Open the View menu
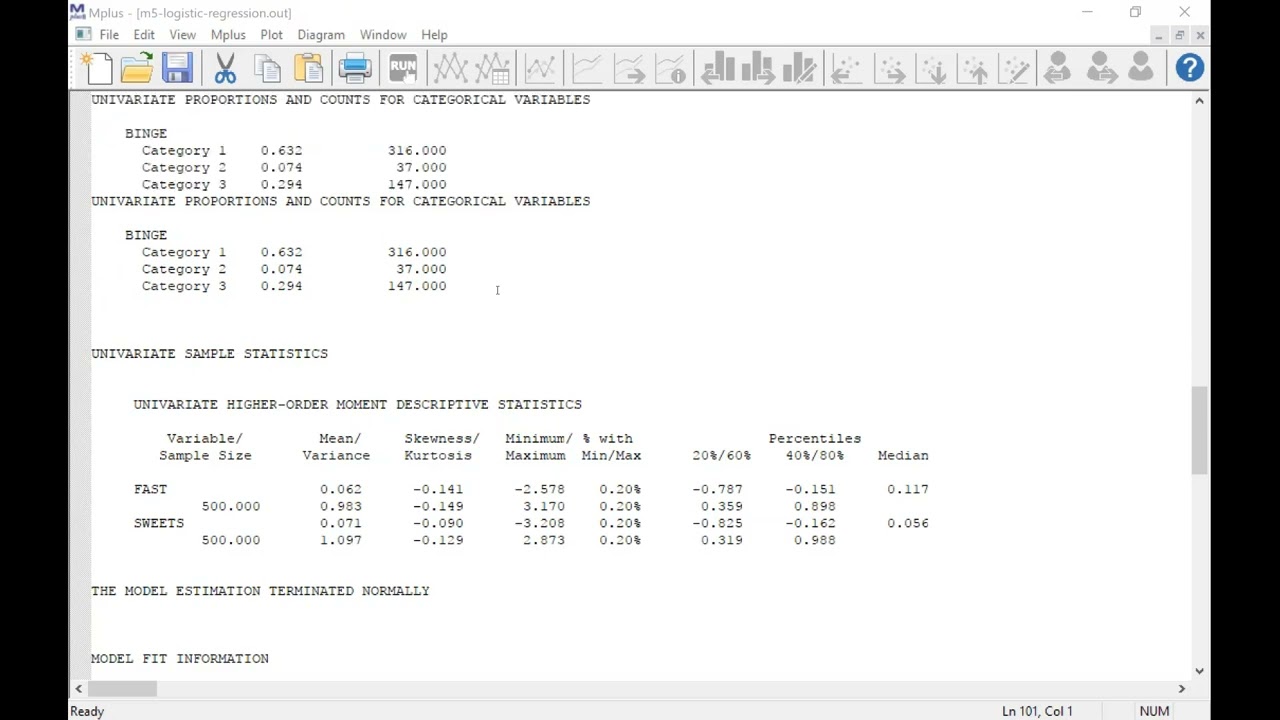The width and height of the screenshot is (1280, 720). (x=182, y=34)
